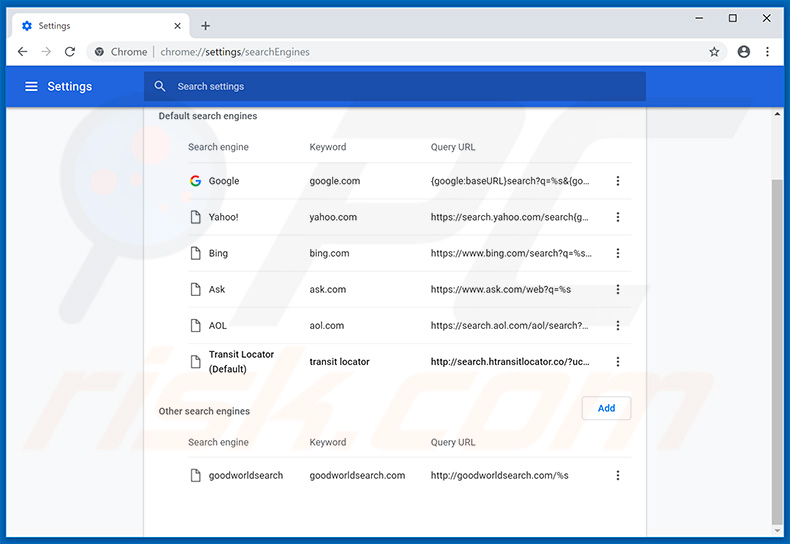Image resolution: width=790 pixels, height=544 pixels.
Task: Open a new tab
Action: 206,26
